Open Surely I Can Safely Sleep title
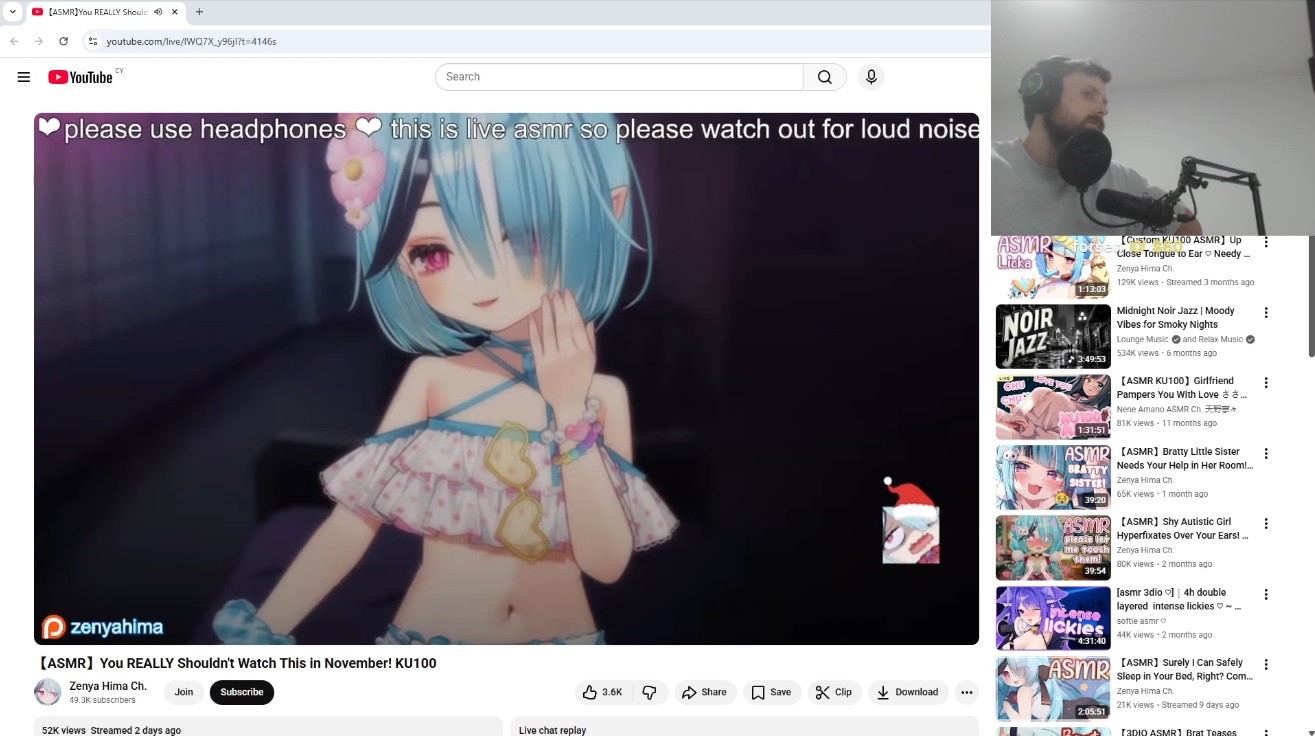Image resolution: width=1315 pixels, height=736 pixels. (1185, 670)
